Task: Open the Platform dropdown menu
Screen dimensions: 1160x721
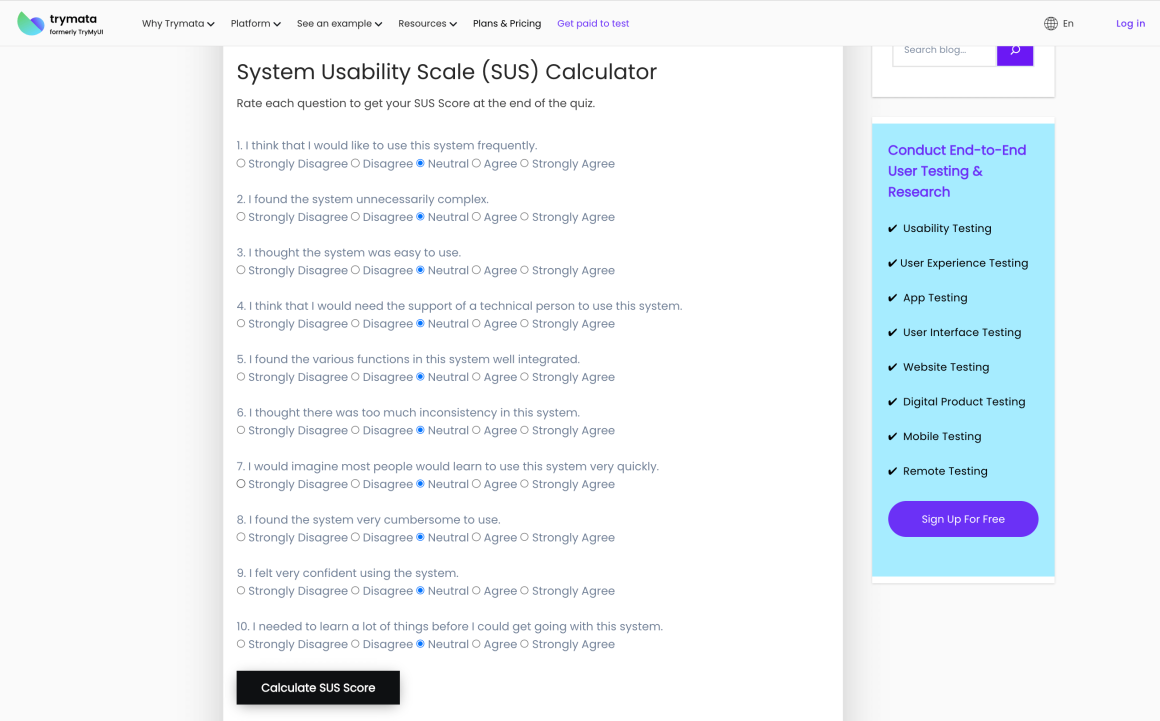Action: click(x=255, y=24)
